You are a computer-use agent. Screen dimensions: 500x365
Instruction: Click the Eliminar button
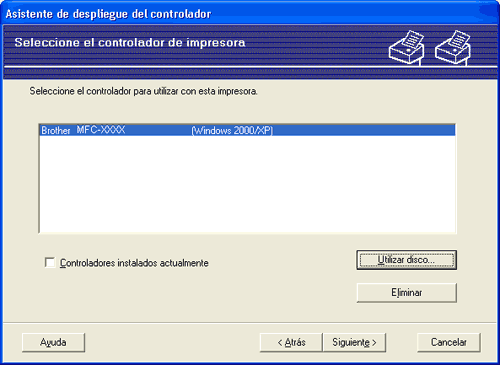(406, 293)
